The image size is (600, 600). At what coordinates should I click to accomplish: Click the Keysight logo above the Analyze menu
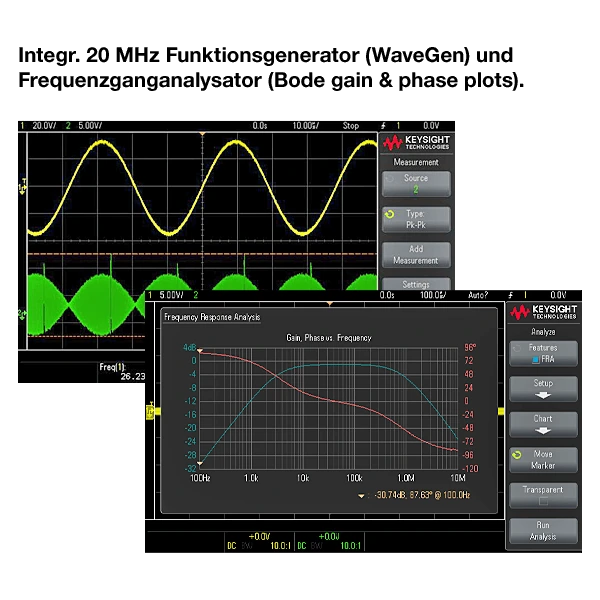(x=543, y=312)
